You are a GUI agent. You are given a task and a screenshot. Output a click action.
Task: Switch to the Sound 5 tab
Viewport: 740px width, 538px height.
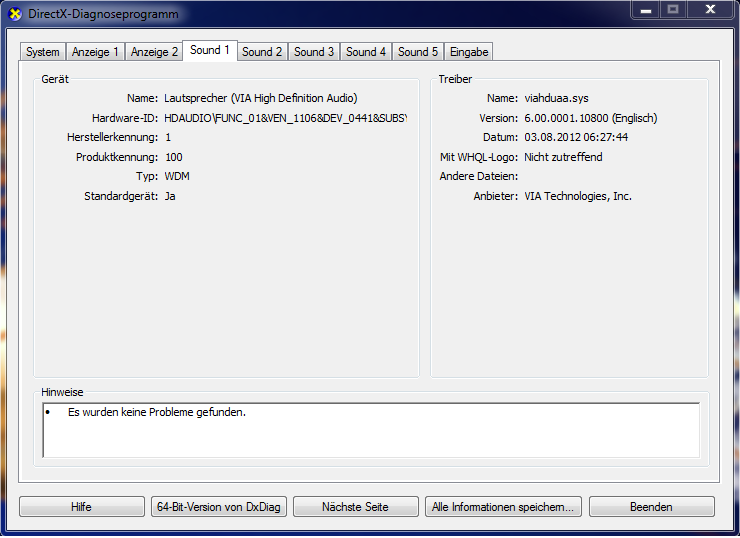click(418, 52)
